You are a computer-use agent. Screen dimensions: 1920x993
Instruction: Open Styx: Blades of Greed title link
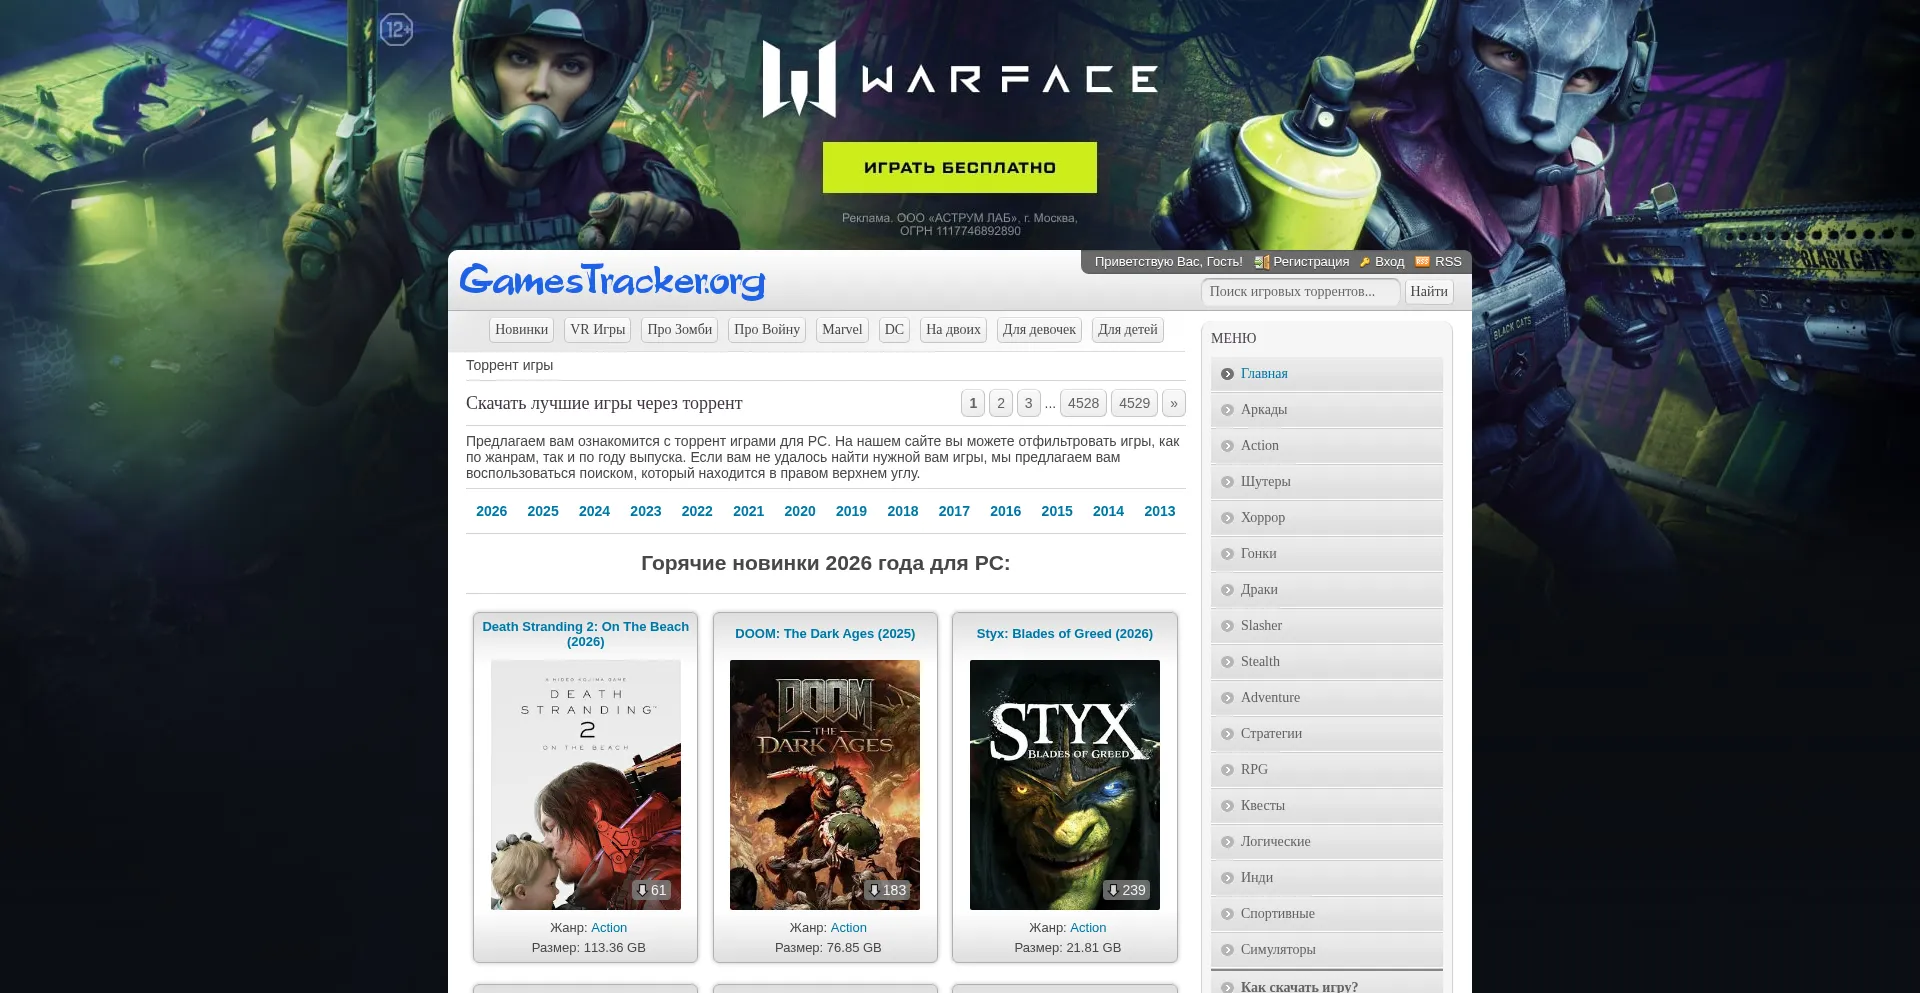(1065, 634)
